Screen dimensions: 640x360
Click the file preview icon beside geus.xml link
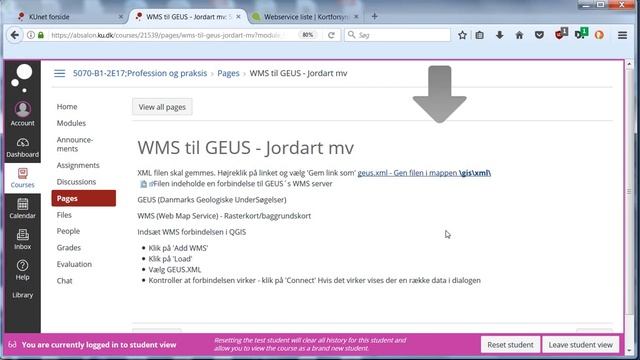(x=143, y=184)
